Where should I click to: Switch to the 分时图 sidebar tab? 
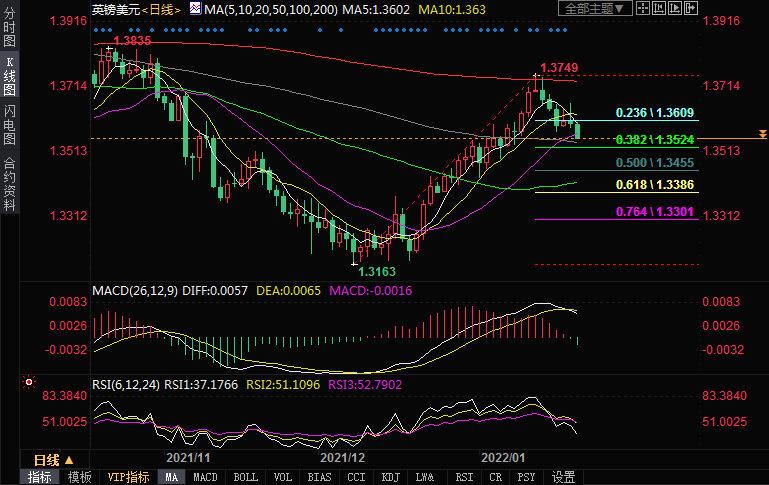point(9,27)
